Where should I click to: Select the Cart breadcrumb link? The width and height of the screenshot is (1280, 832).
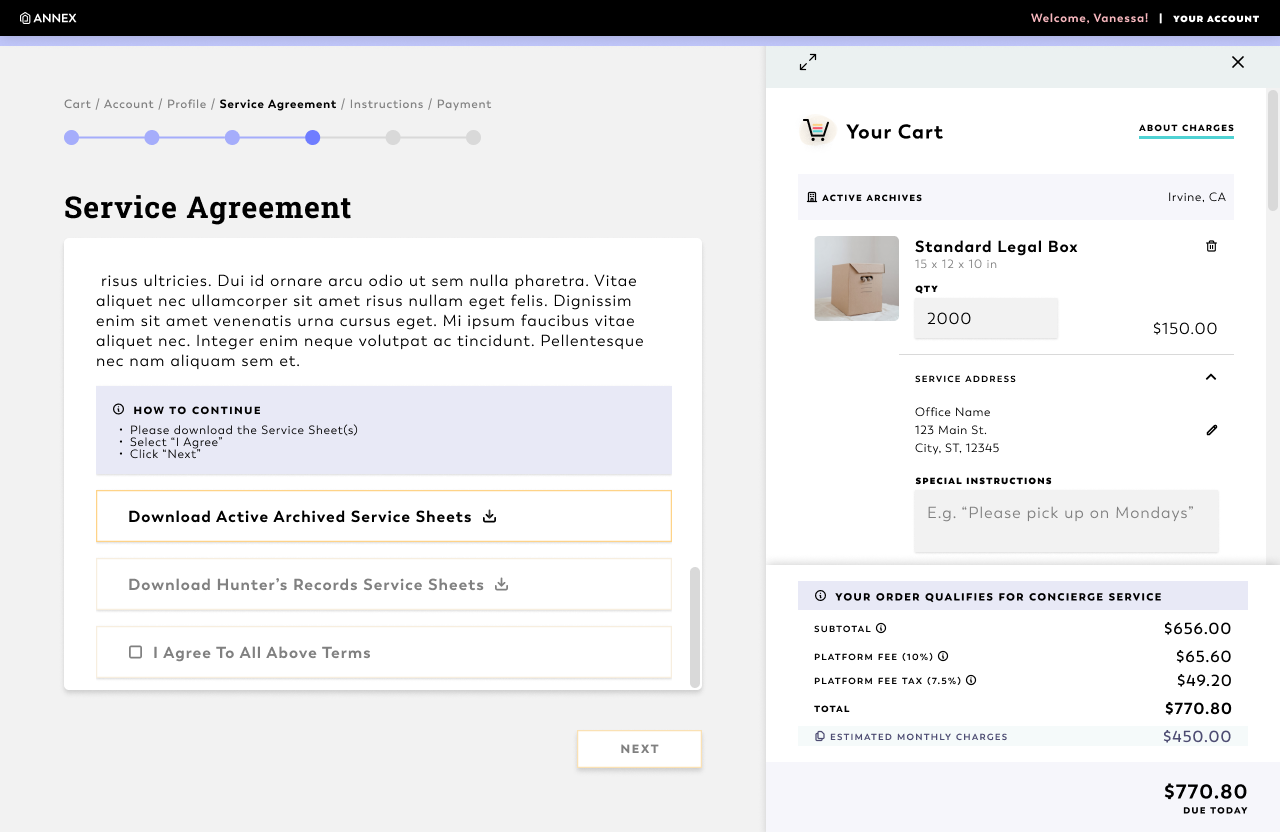click(77, 104)
